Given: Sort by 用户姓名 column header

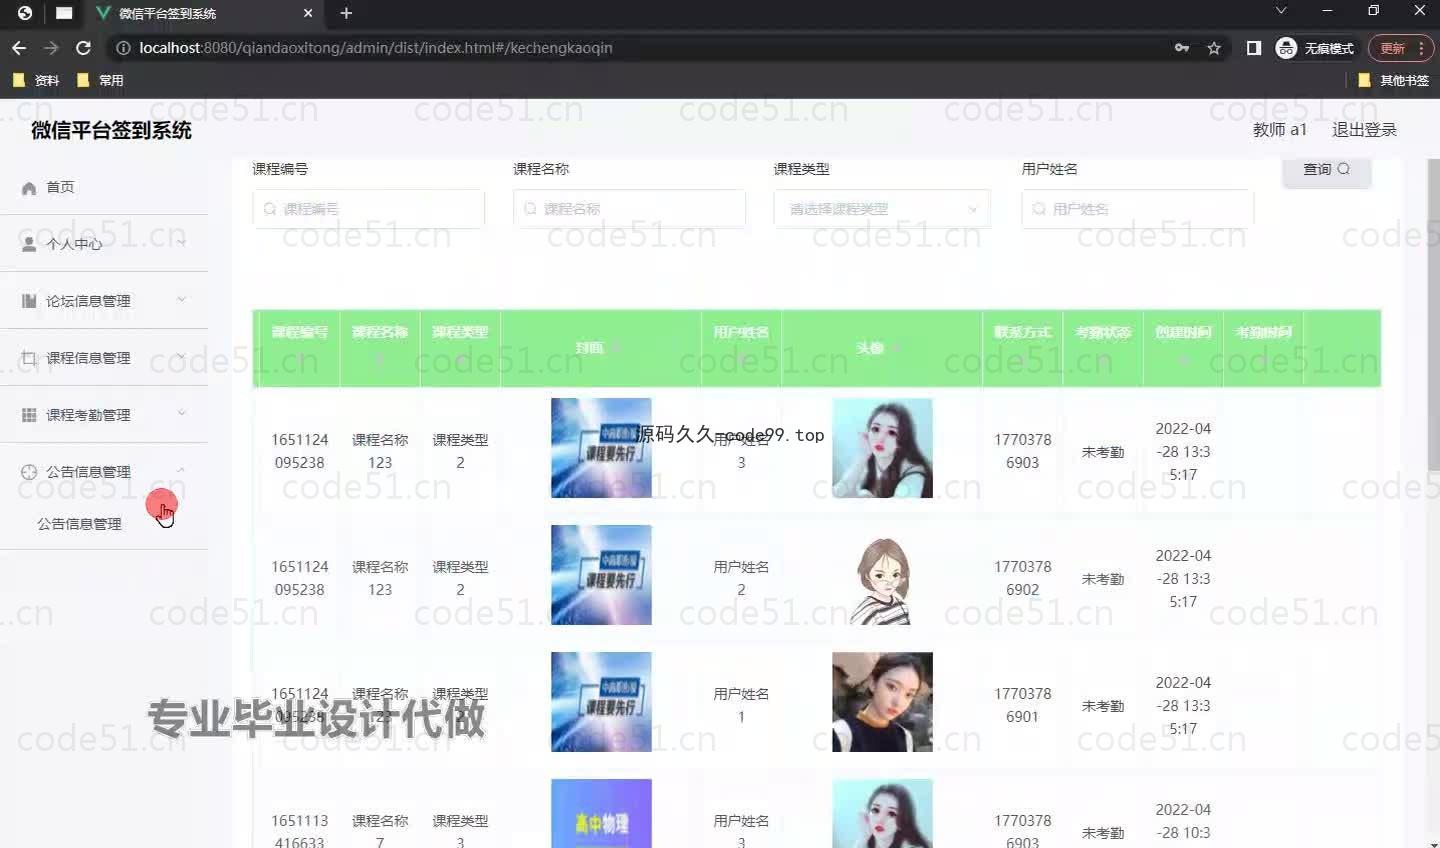Looking at the screenshot, I should tap(741, 347).
